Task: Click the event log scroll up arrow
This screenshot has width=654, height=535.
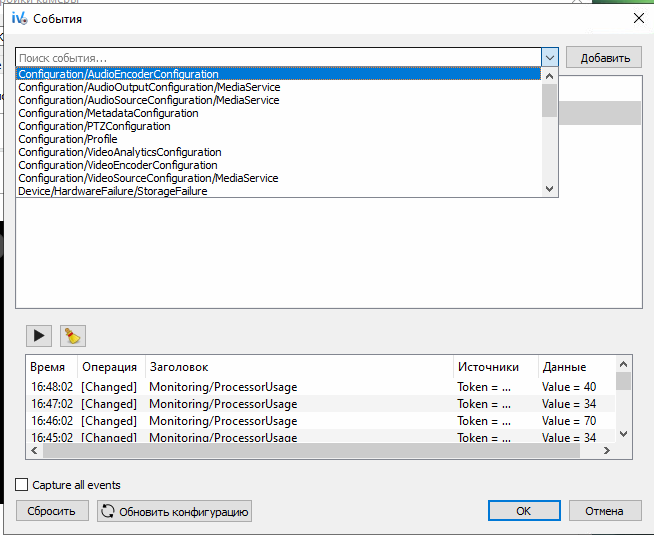Action: 624,364
